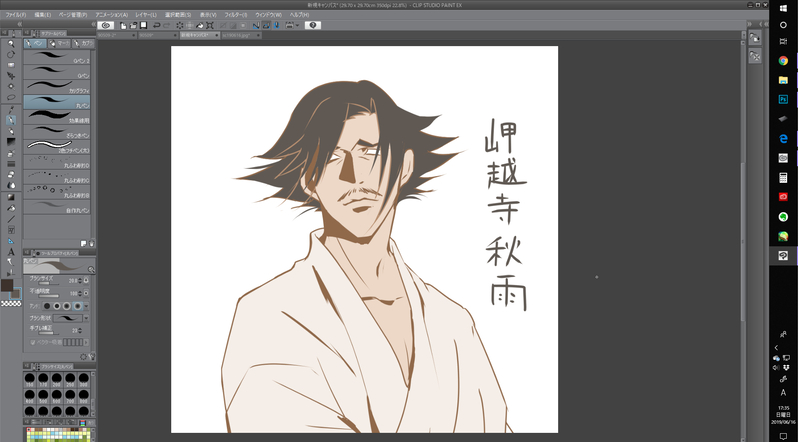
Task: Select the Blend tool
Action: (x=11, y=185)
